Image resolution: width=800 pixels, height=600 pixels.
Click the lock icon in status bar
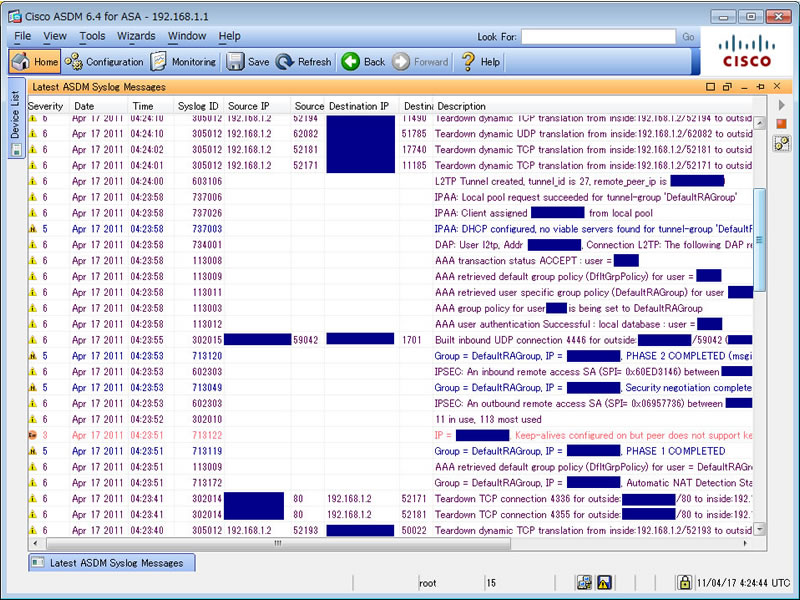coord(685,582)
